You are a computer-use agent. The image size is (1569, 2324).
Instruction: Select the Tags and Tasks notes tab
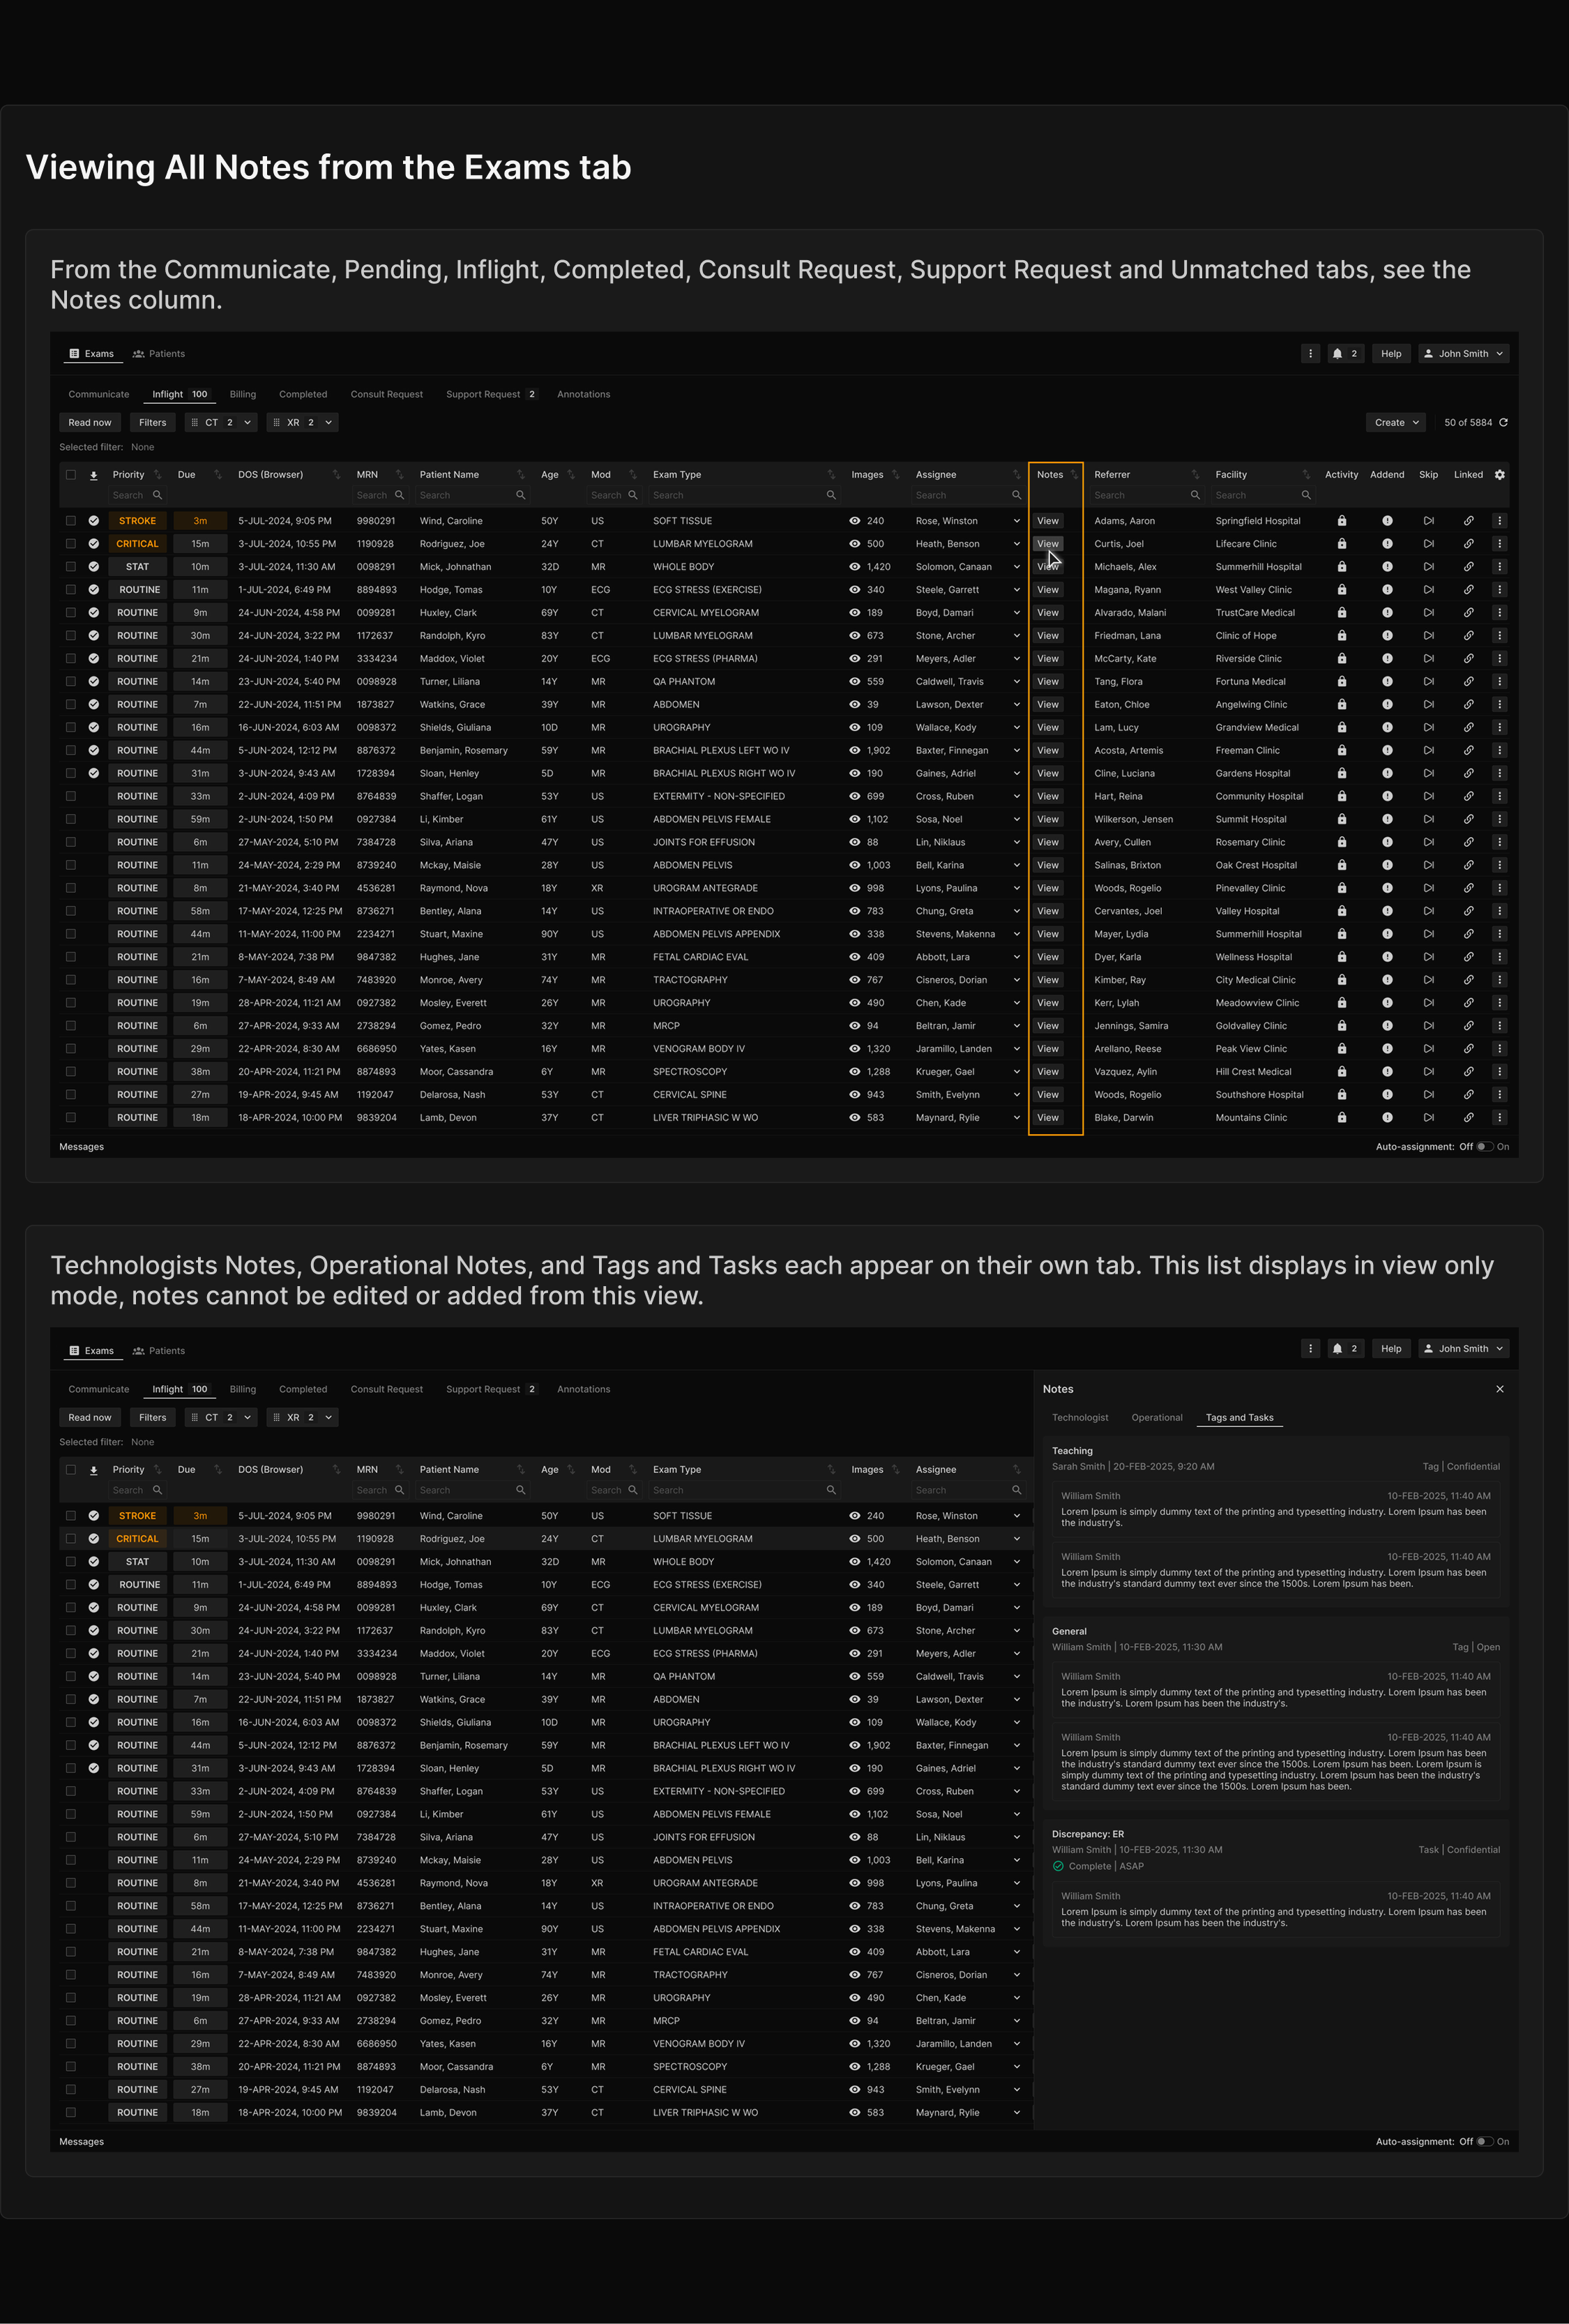click(1239, 1418)
